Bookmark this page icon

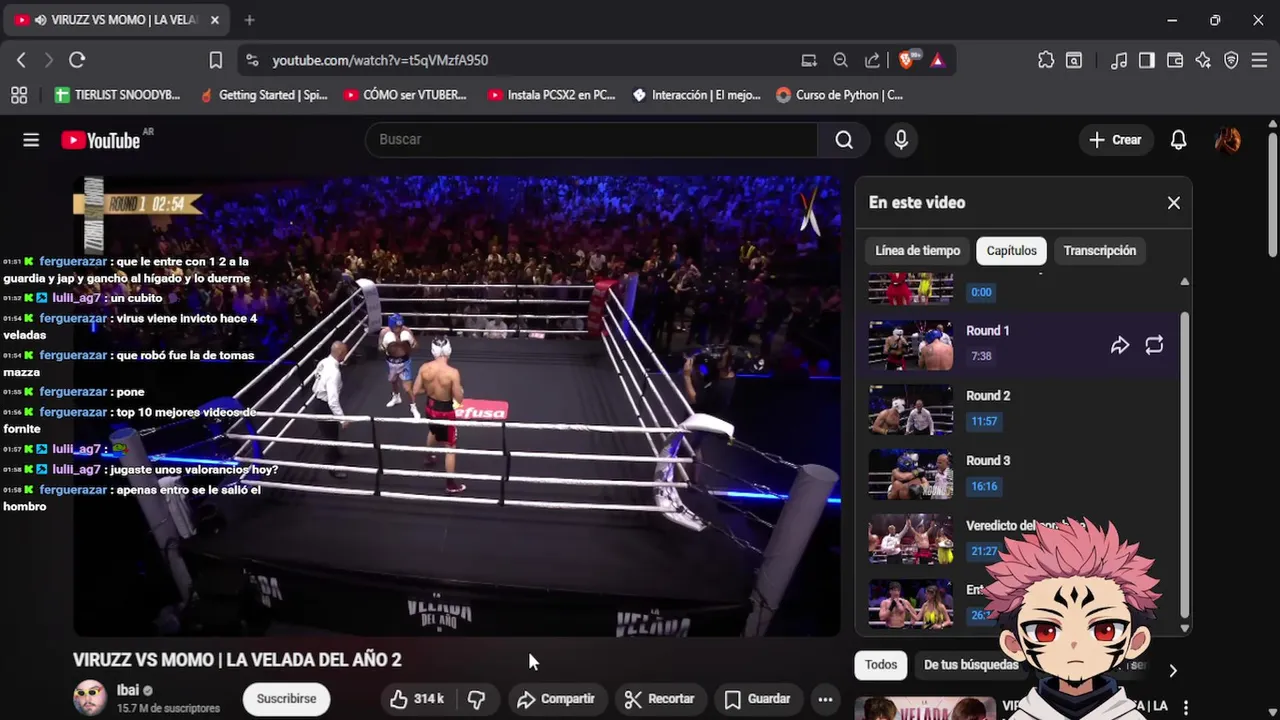(215, 60)
